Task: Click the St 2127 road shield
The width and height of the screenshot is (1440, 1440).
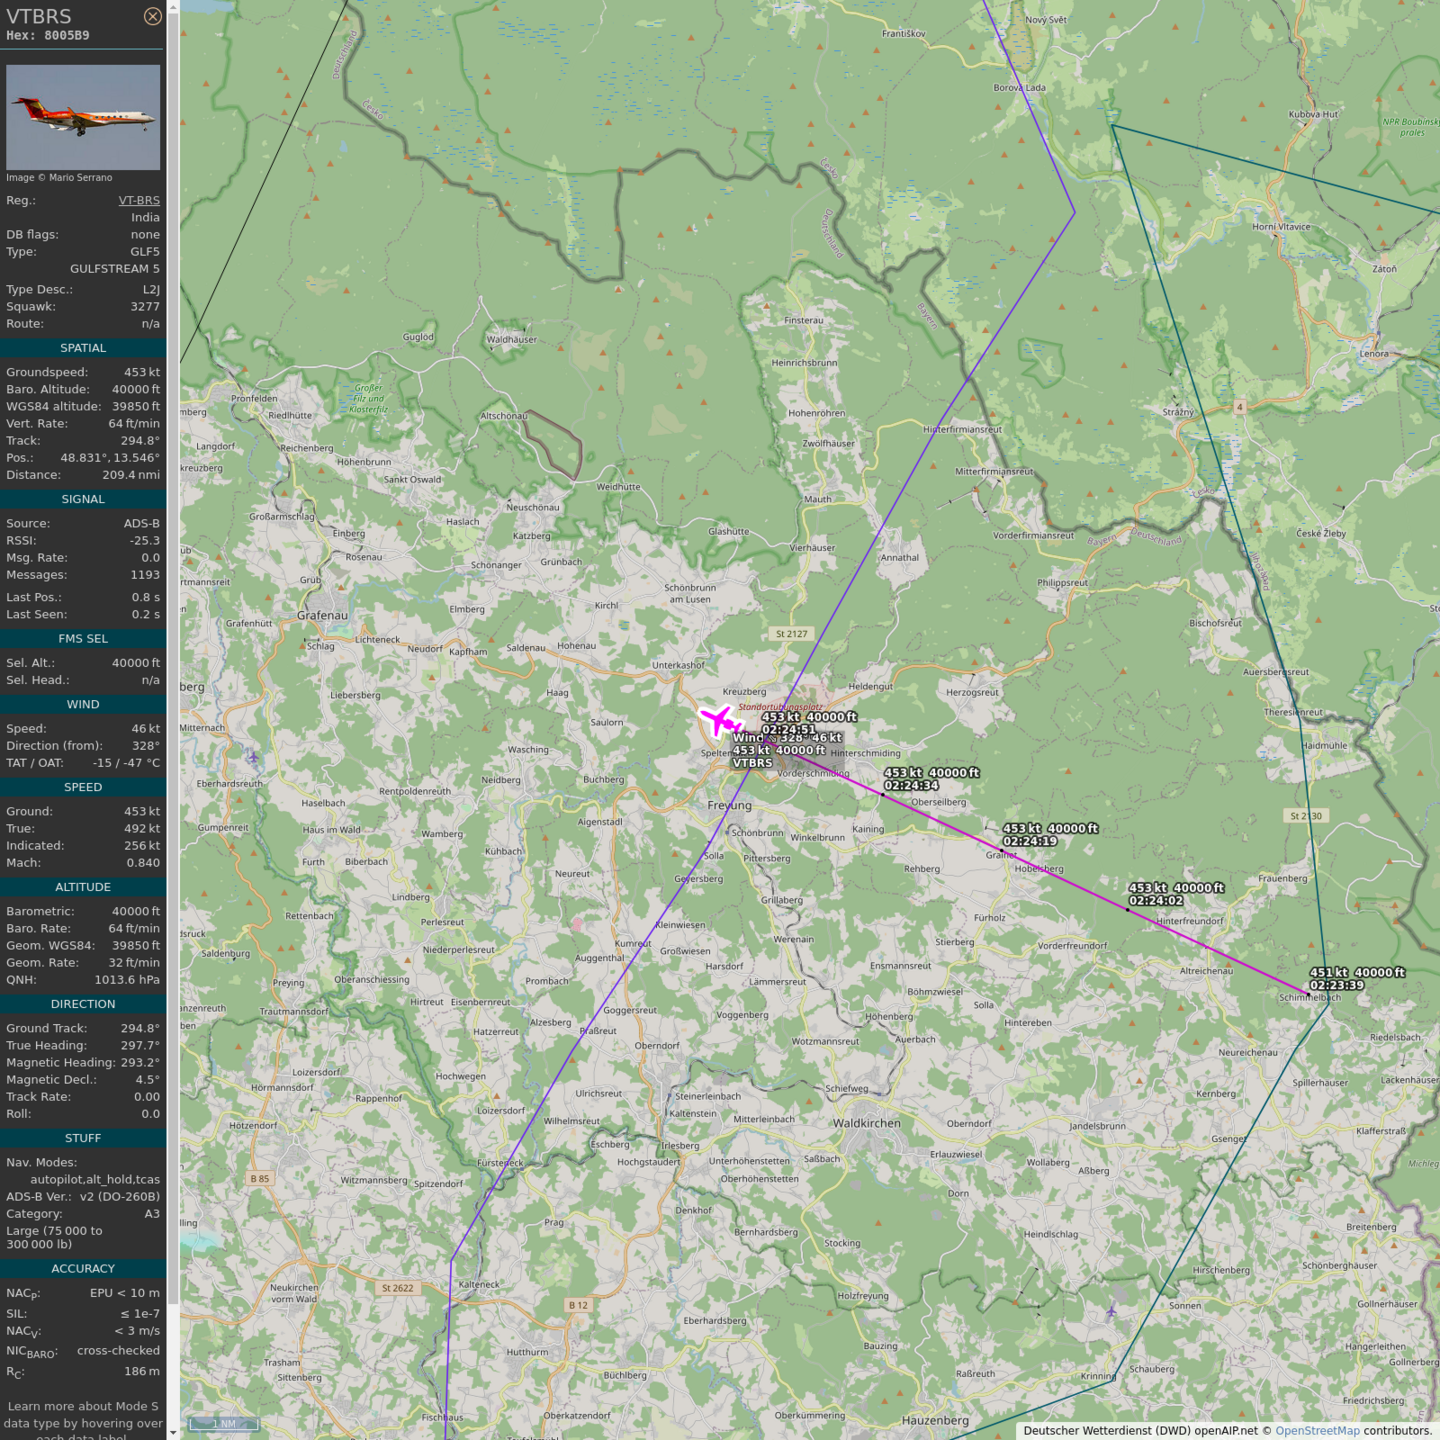Action: coord(791,634)
